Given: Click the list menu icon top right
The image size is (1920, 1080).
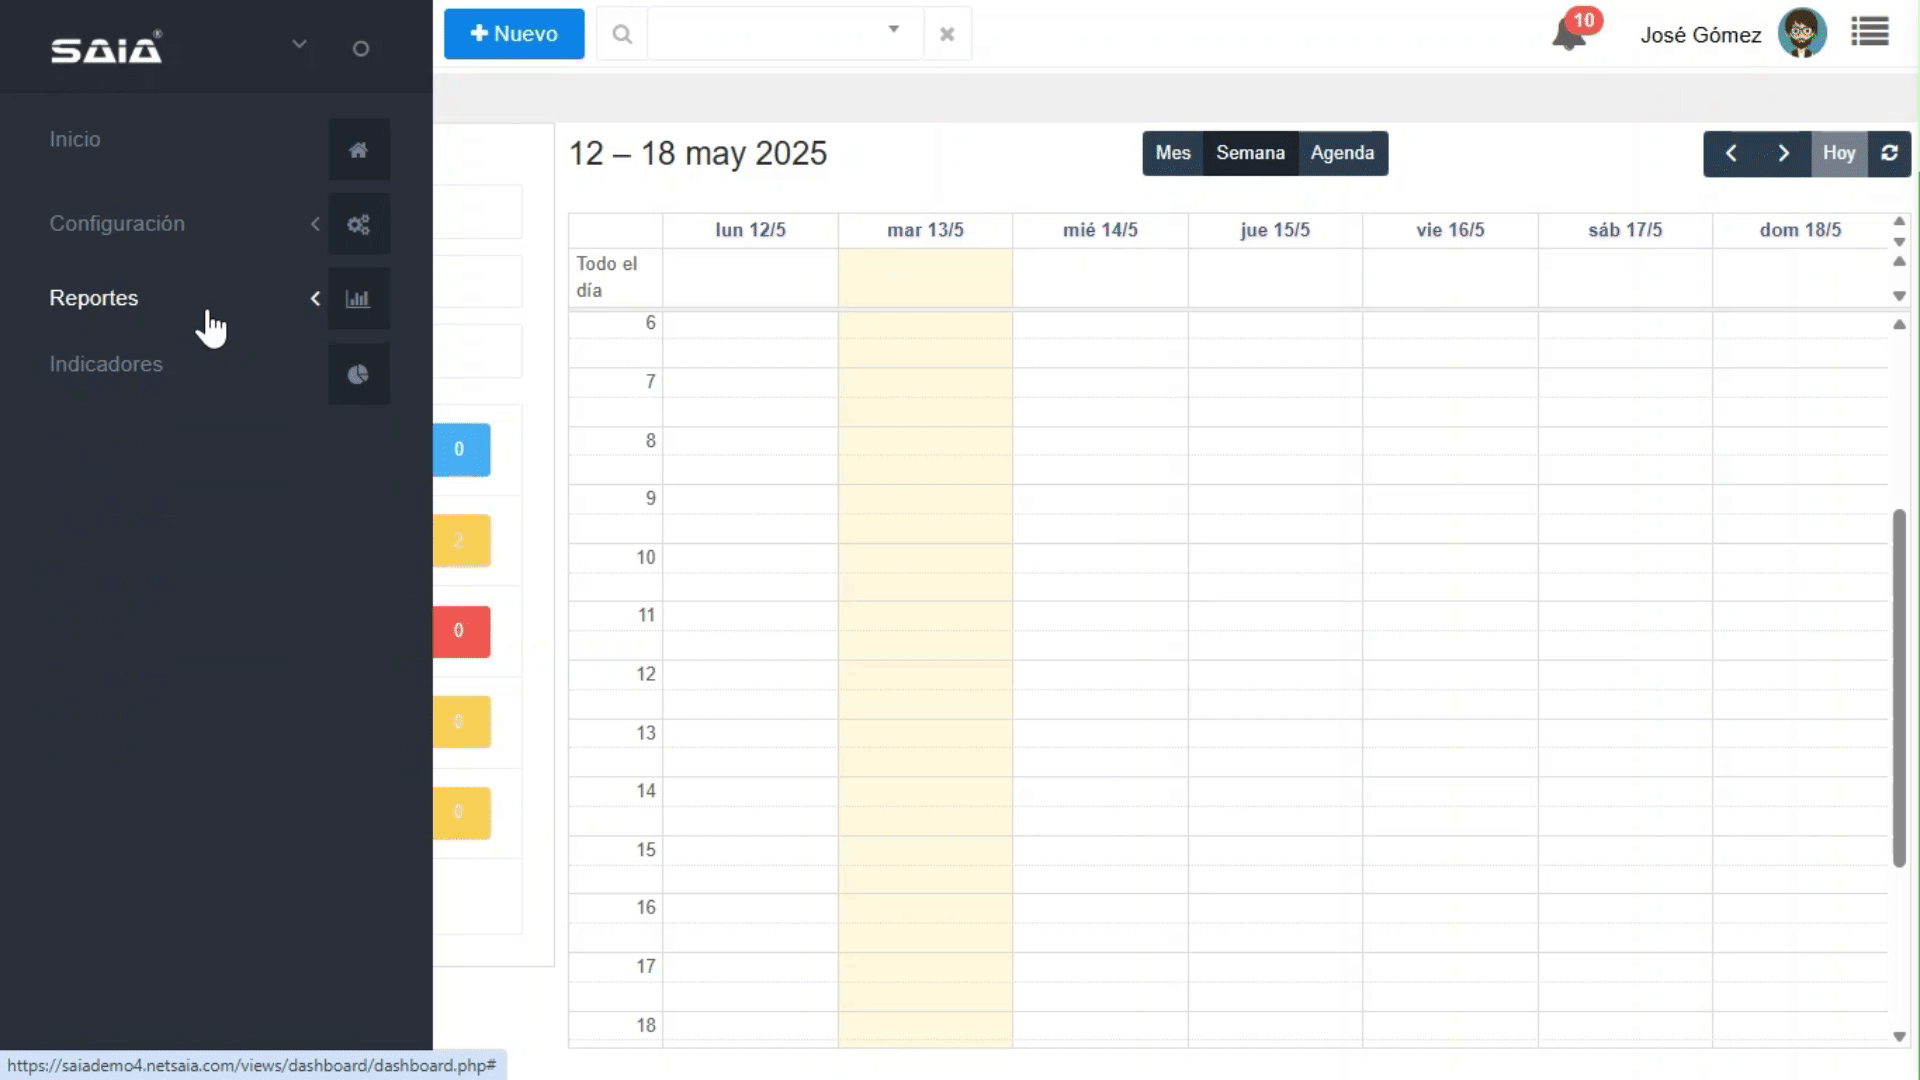Looking at the screenshot, I should [1869, 33].
